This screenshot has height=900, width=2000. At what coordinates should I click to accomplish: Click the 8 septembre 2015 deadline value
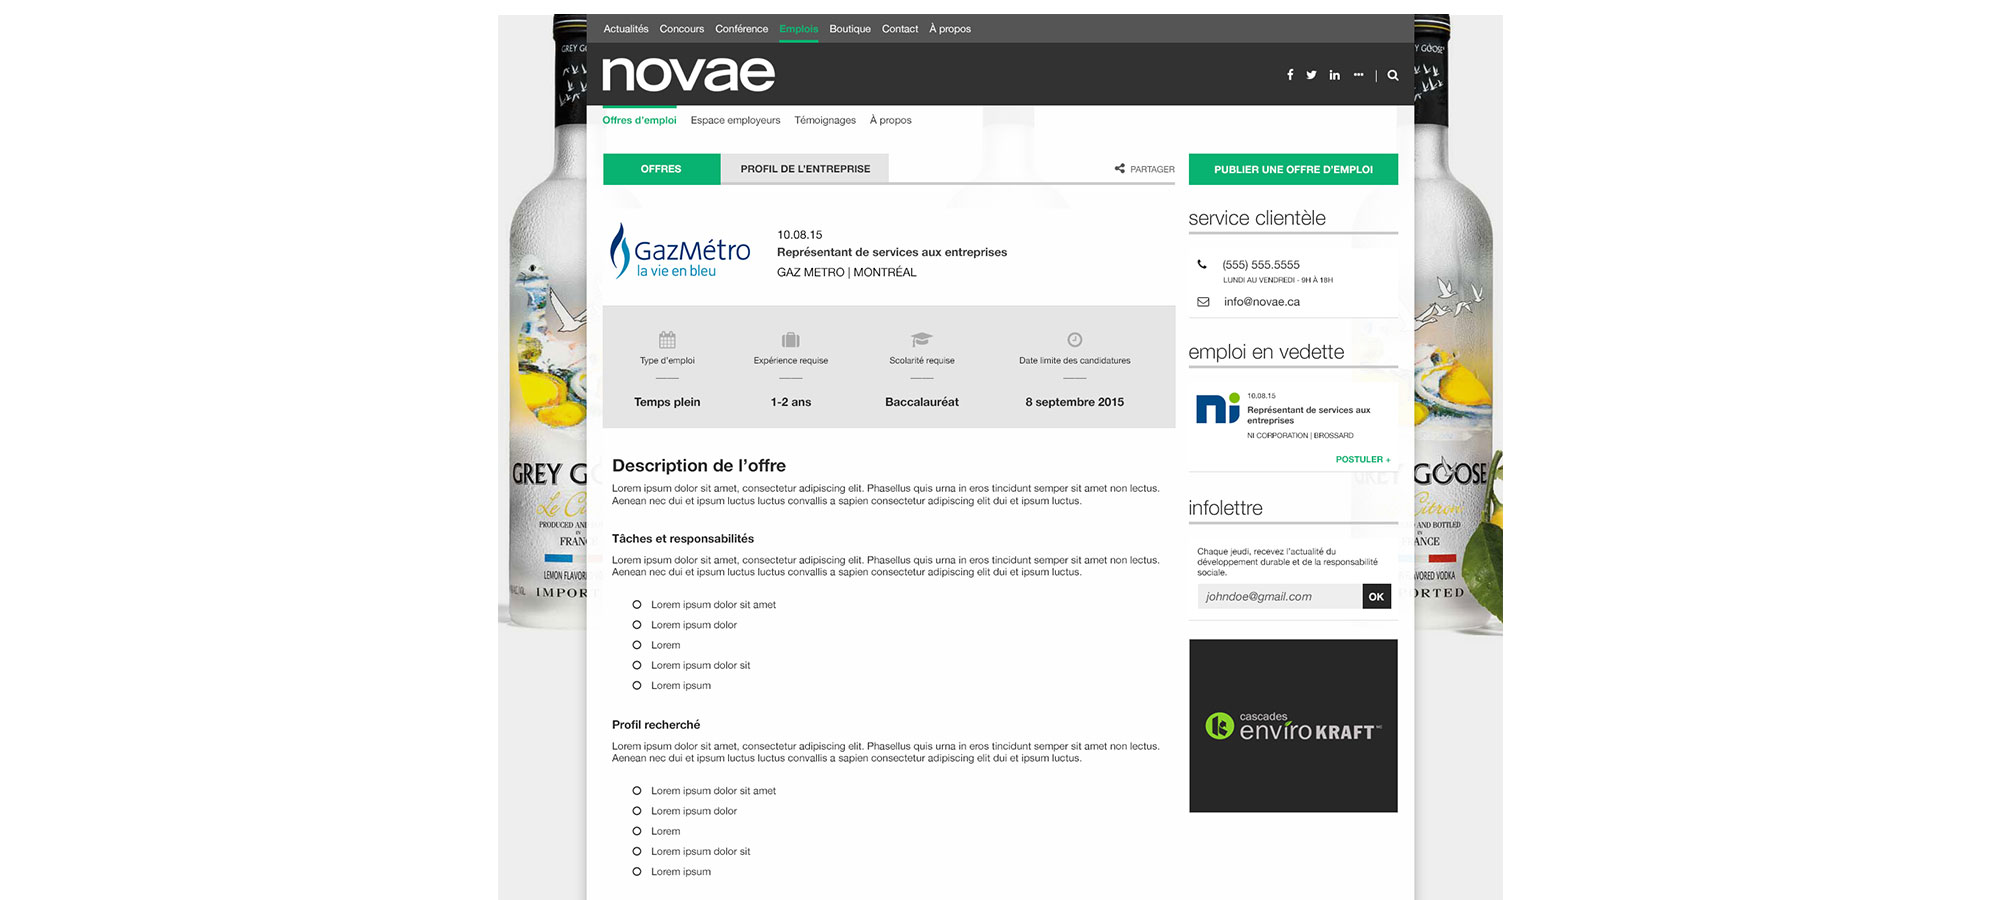[1075, 402]
